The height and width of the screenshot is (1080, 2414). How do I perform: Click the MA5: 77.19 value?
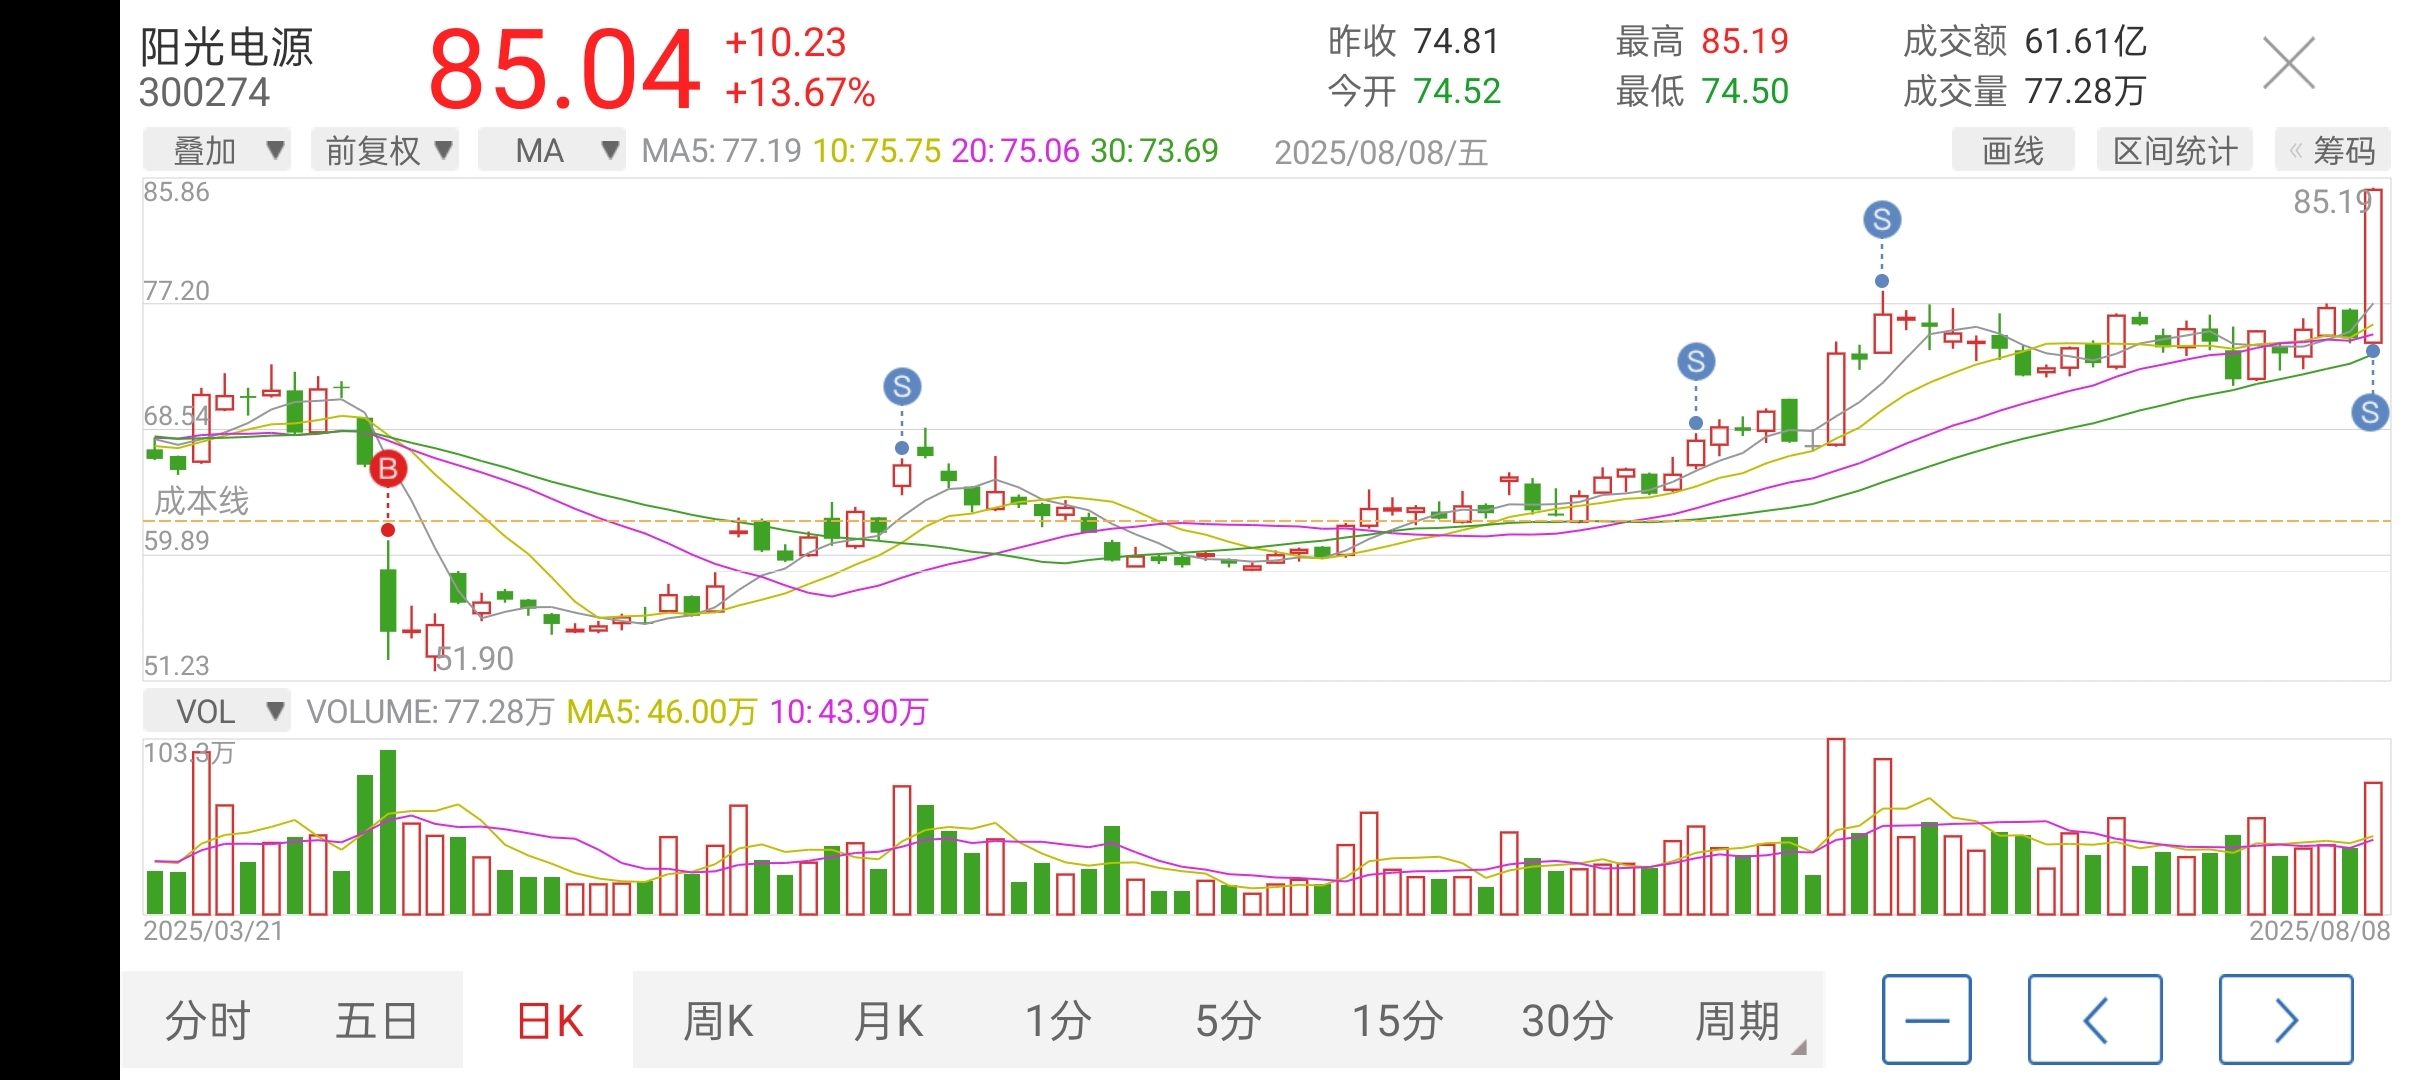[721, 151]
